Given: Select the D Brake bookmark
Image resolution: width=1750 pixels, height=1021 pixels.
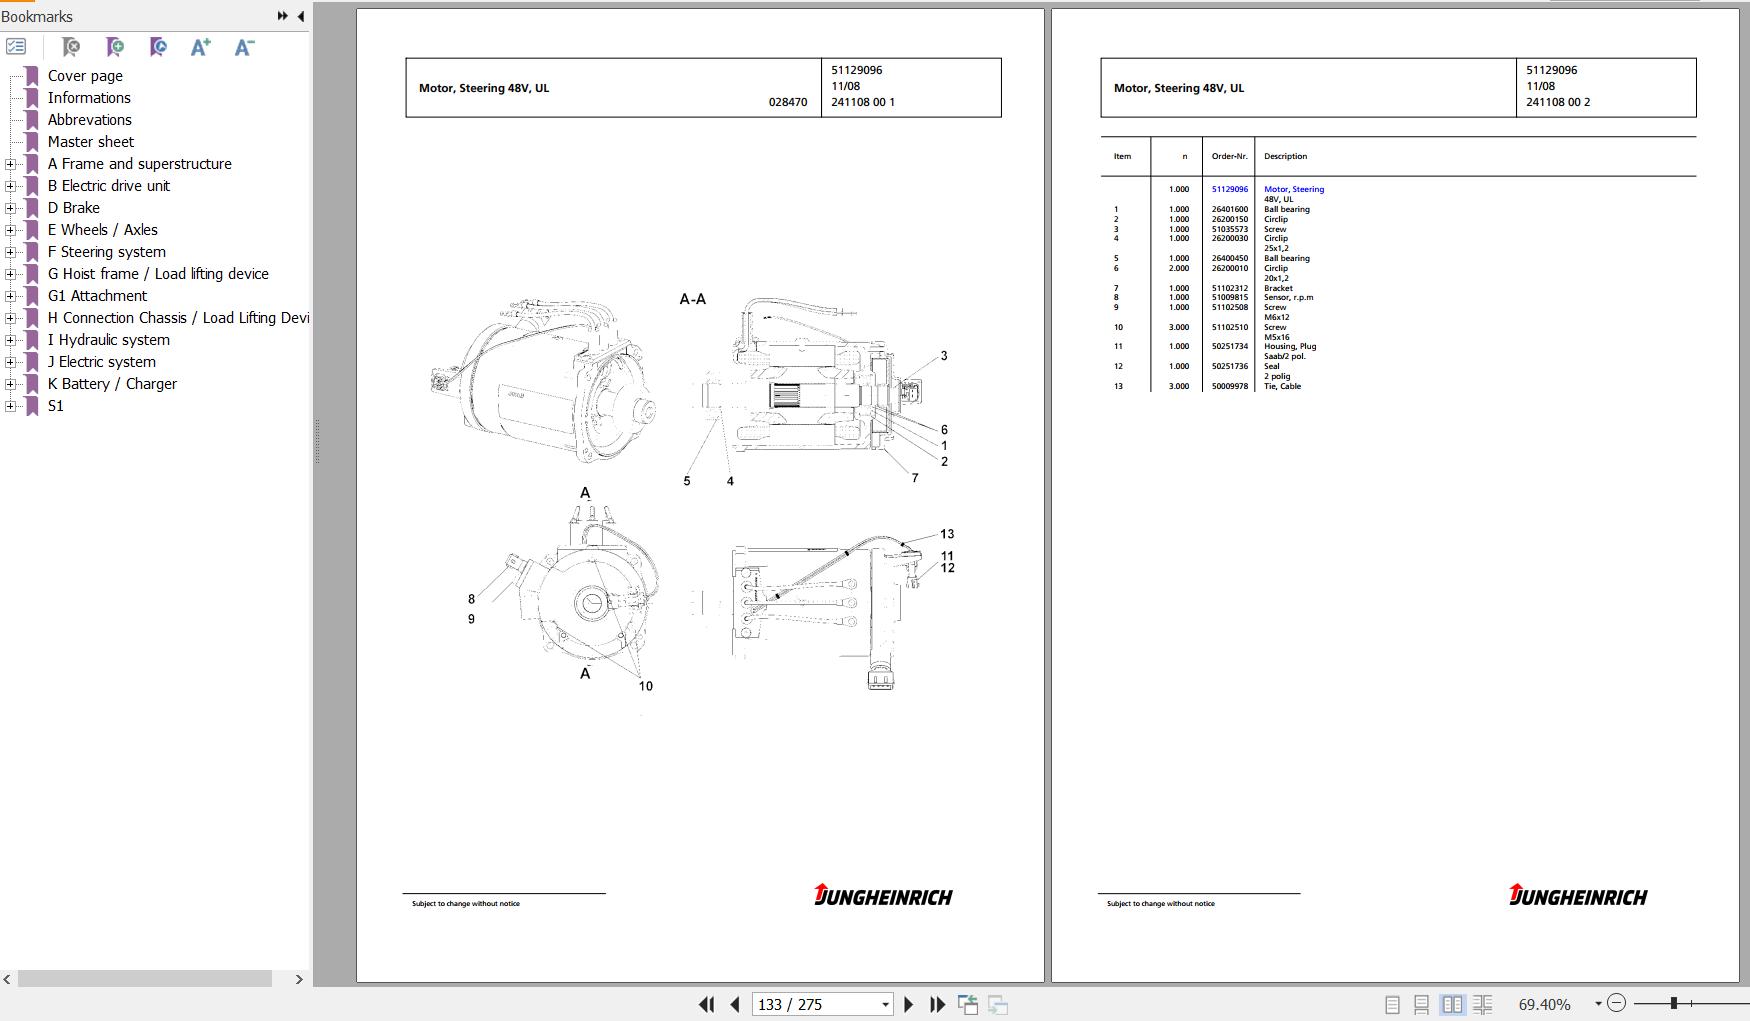Looking at the screenshot, I should [x=73, y=208].
